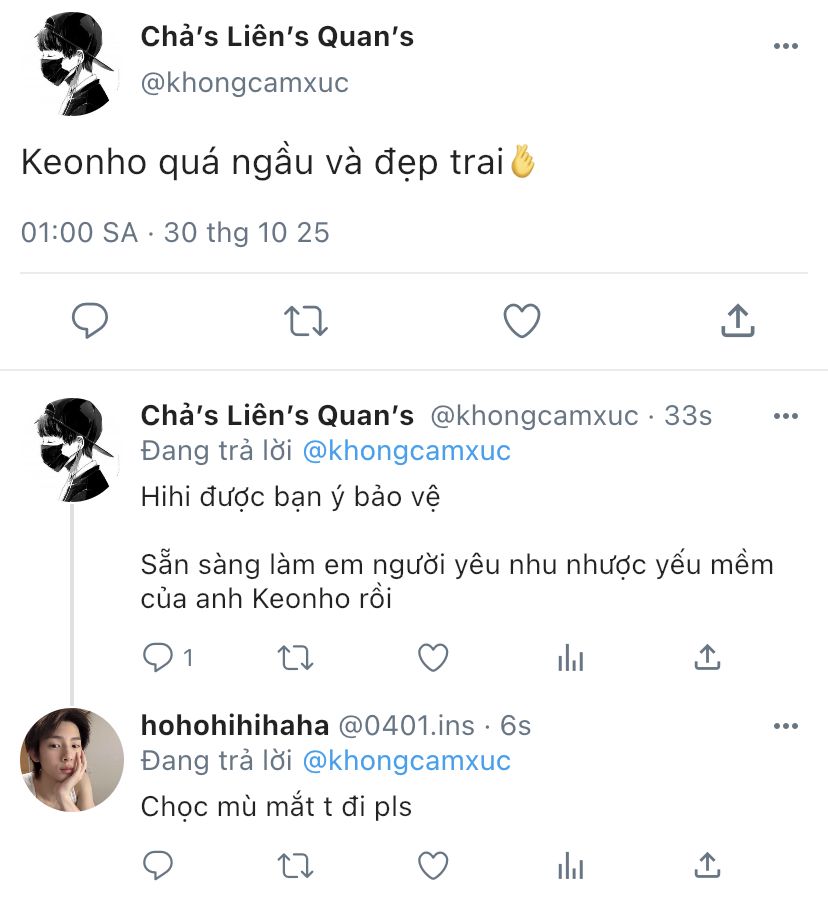Open the more options menu on the main tweet

point(786,46)
